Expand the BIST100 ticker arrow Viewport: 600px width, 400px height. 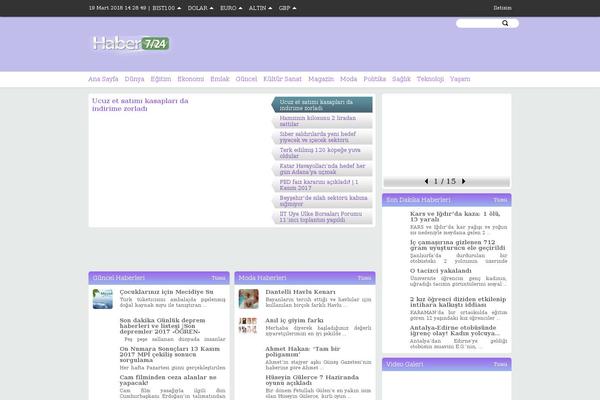click(179, 8)
